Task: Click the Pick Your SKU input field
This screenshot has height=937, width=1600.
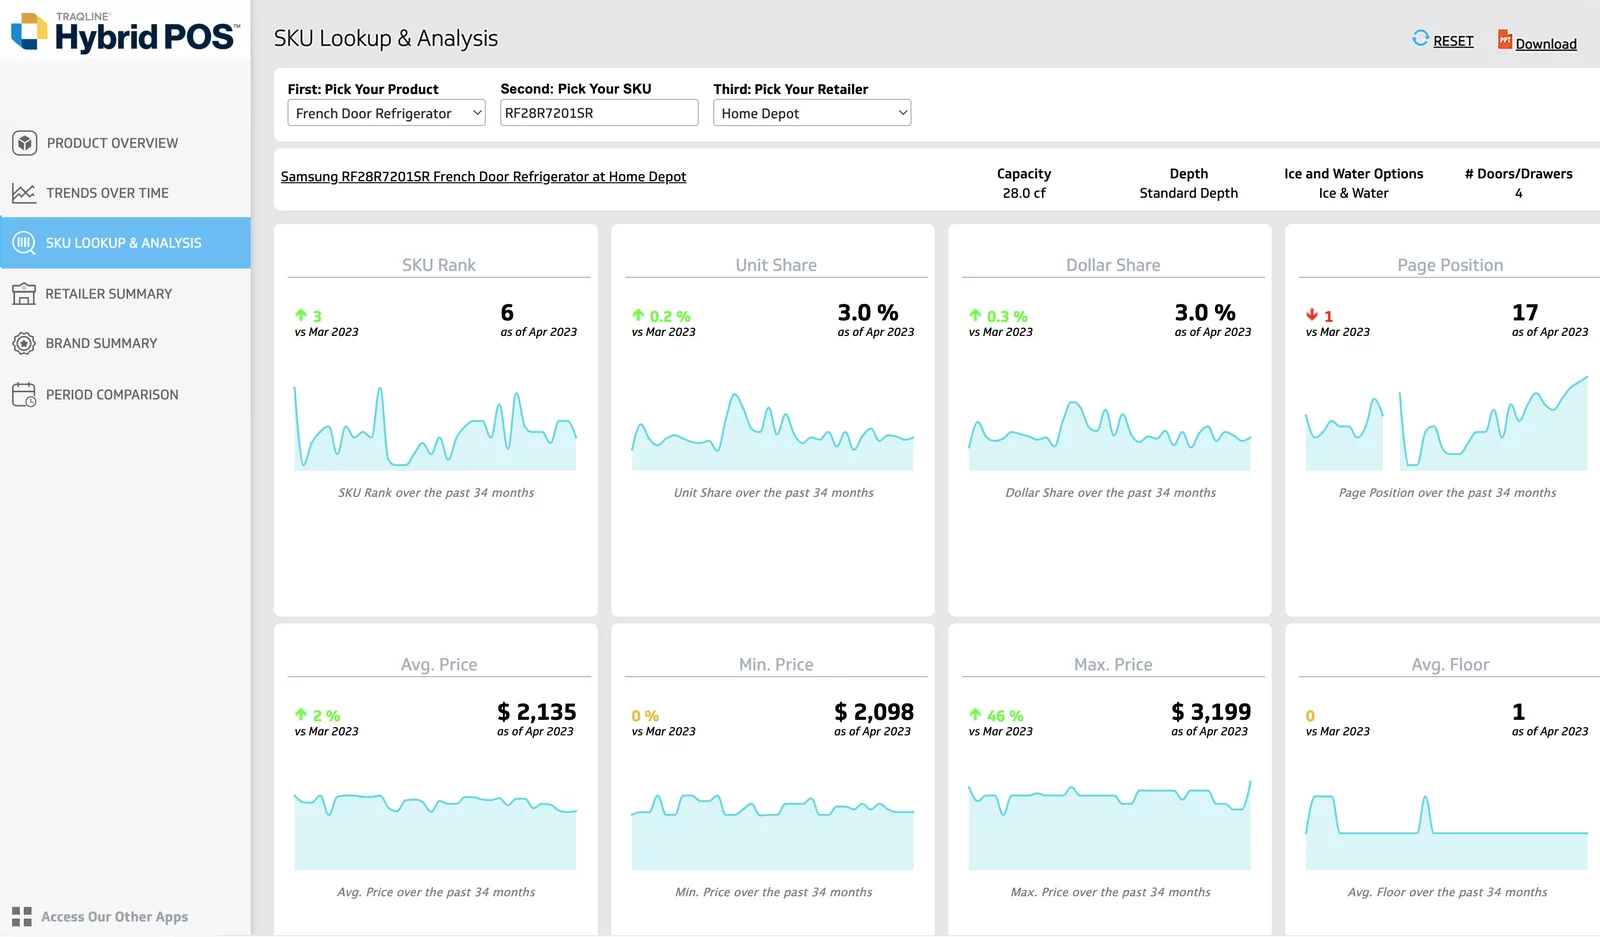Action: click(x=599, y=113)
